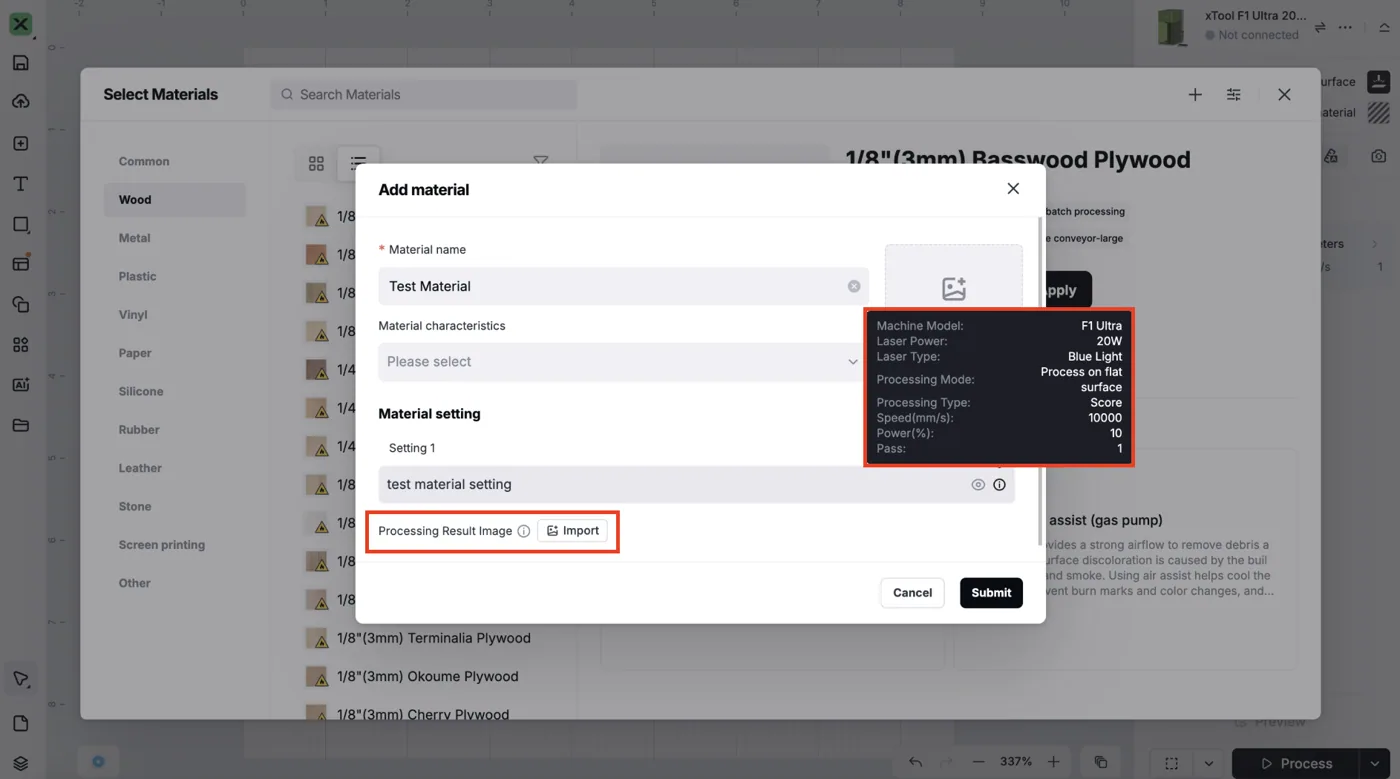Screen dimensions: 1400x779
Task: Open the layers icon at bottom left
Action: [x=20, y=763]
